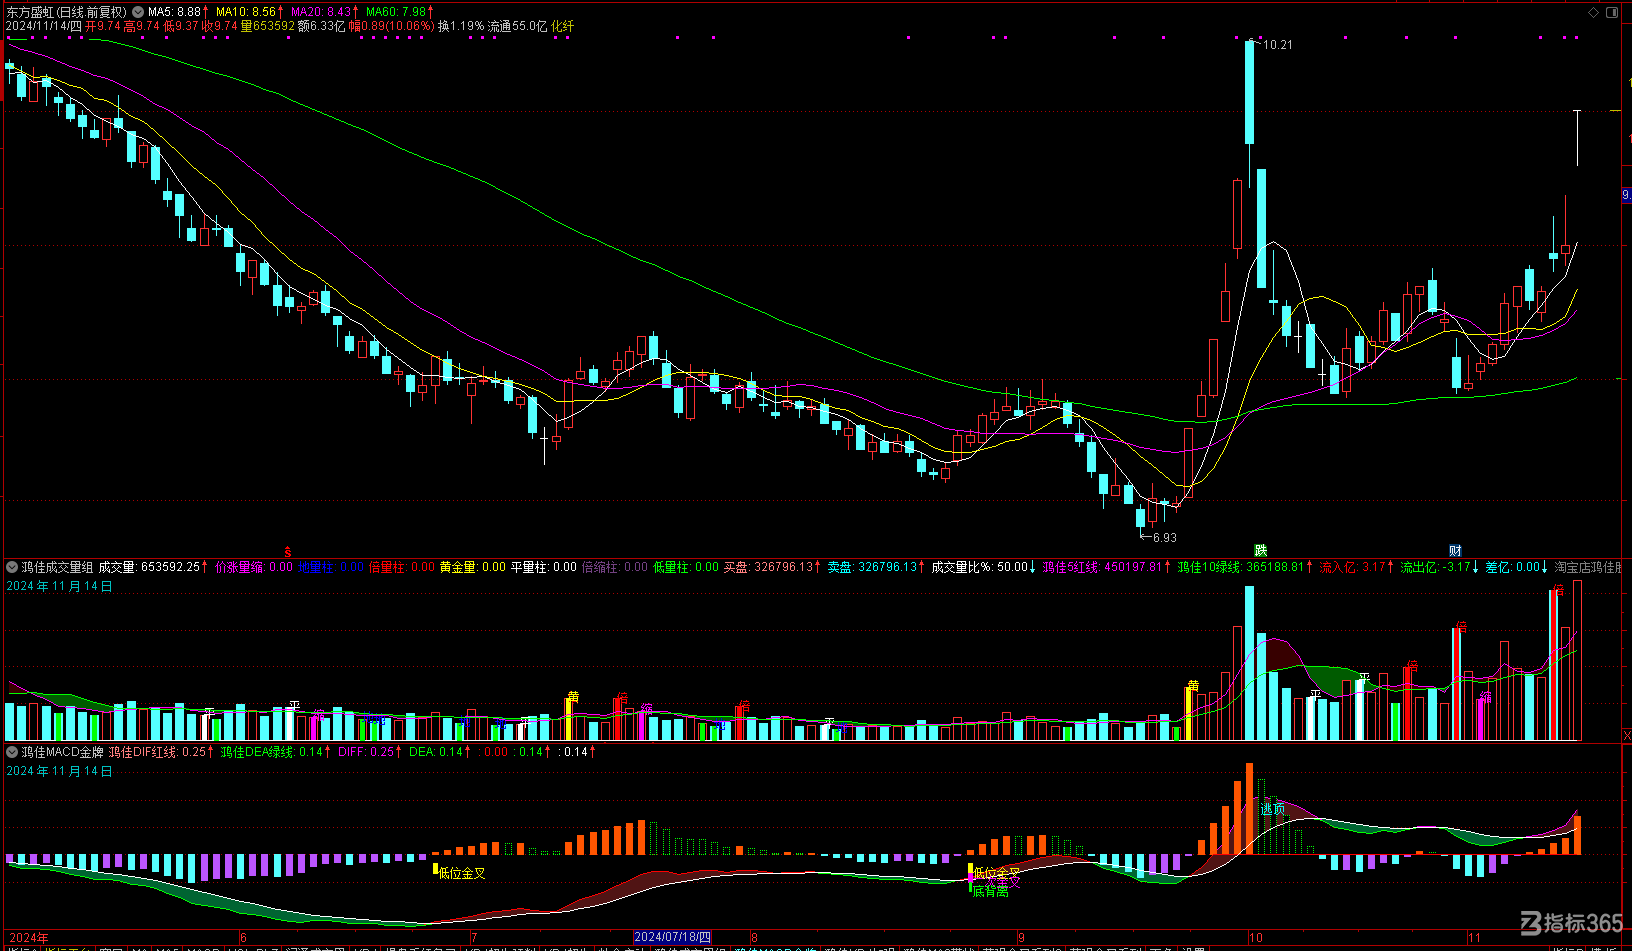The image size is (1632, 951).
Task: Click the 鸿佳成交量组 indicator name
Action: pyautogui.click(x=57, y=567)
